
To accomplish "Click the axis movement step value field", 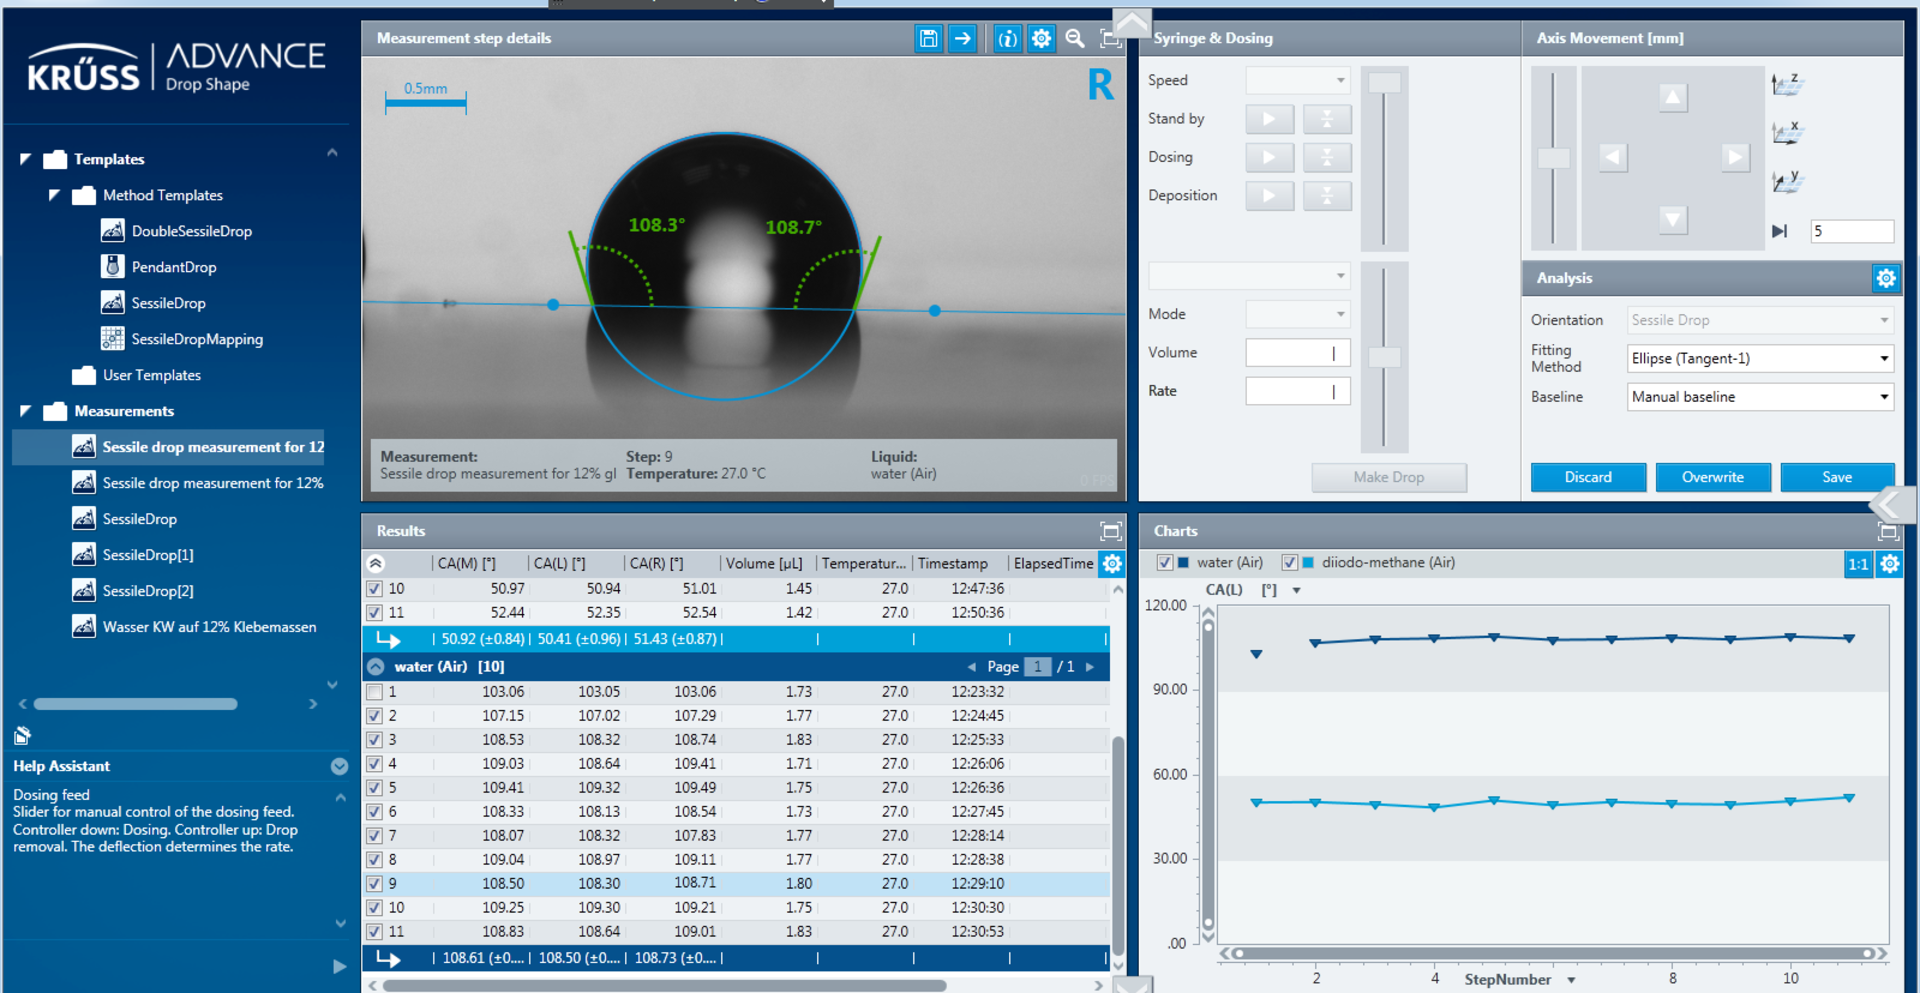I will click(x=1851, y=231).
